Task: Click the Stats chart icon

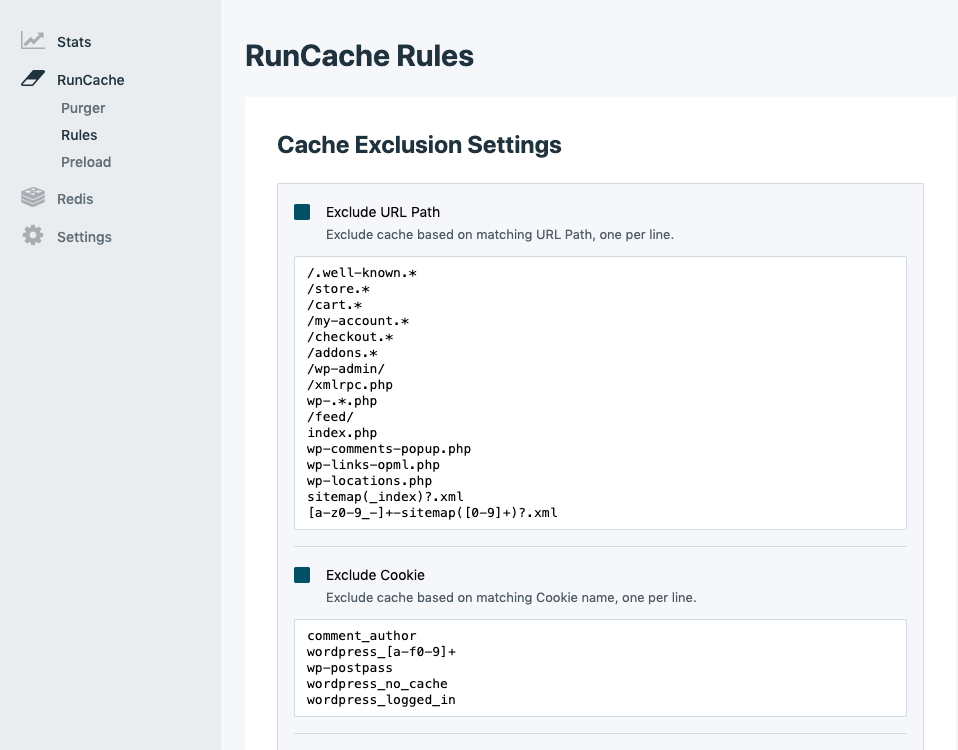Action: [33, 41]
